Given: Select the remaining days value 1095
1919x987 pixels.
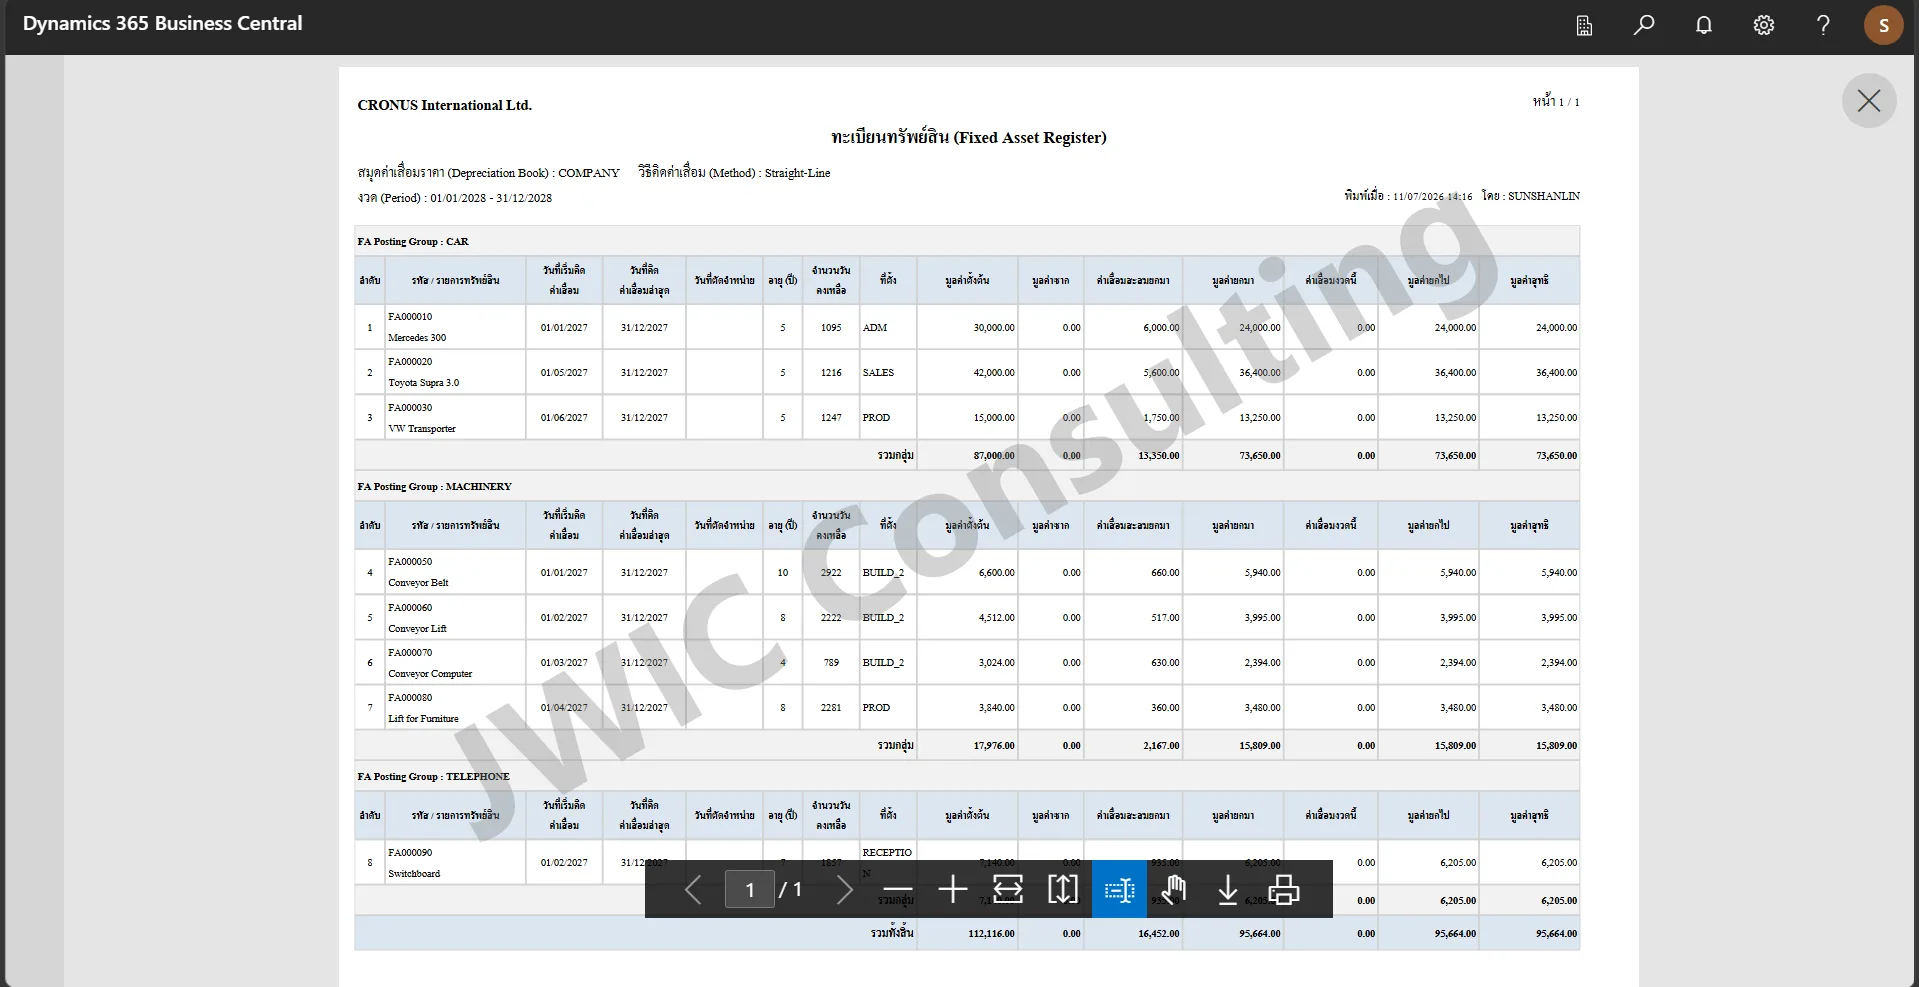Looking at the screenshot, I should click(831, 328).
